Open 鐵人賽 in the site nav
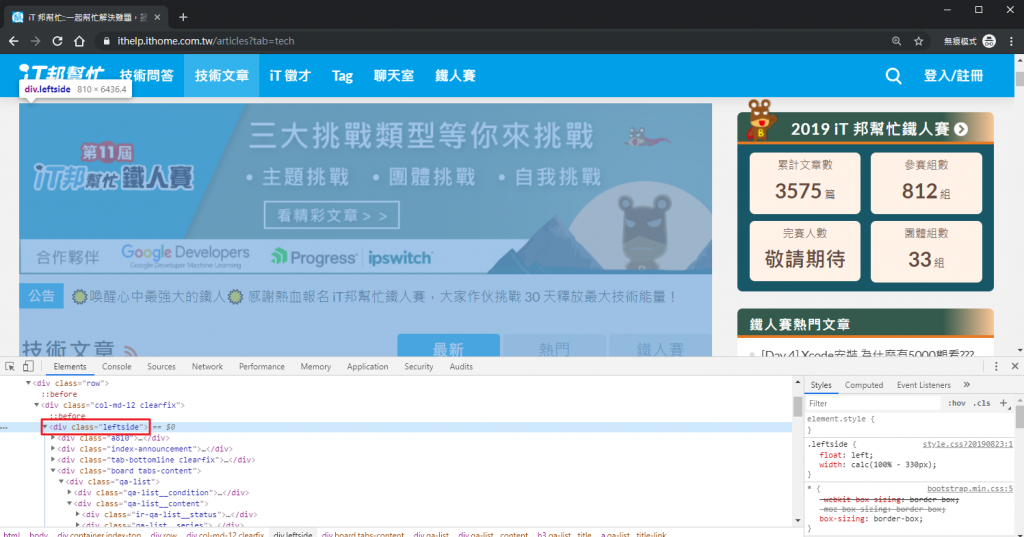Image resolution: width=1024 pixels, height=537 pixels. [x=455, y=76]
